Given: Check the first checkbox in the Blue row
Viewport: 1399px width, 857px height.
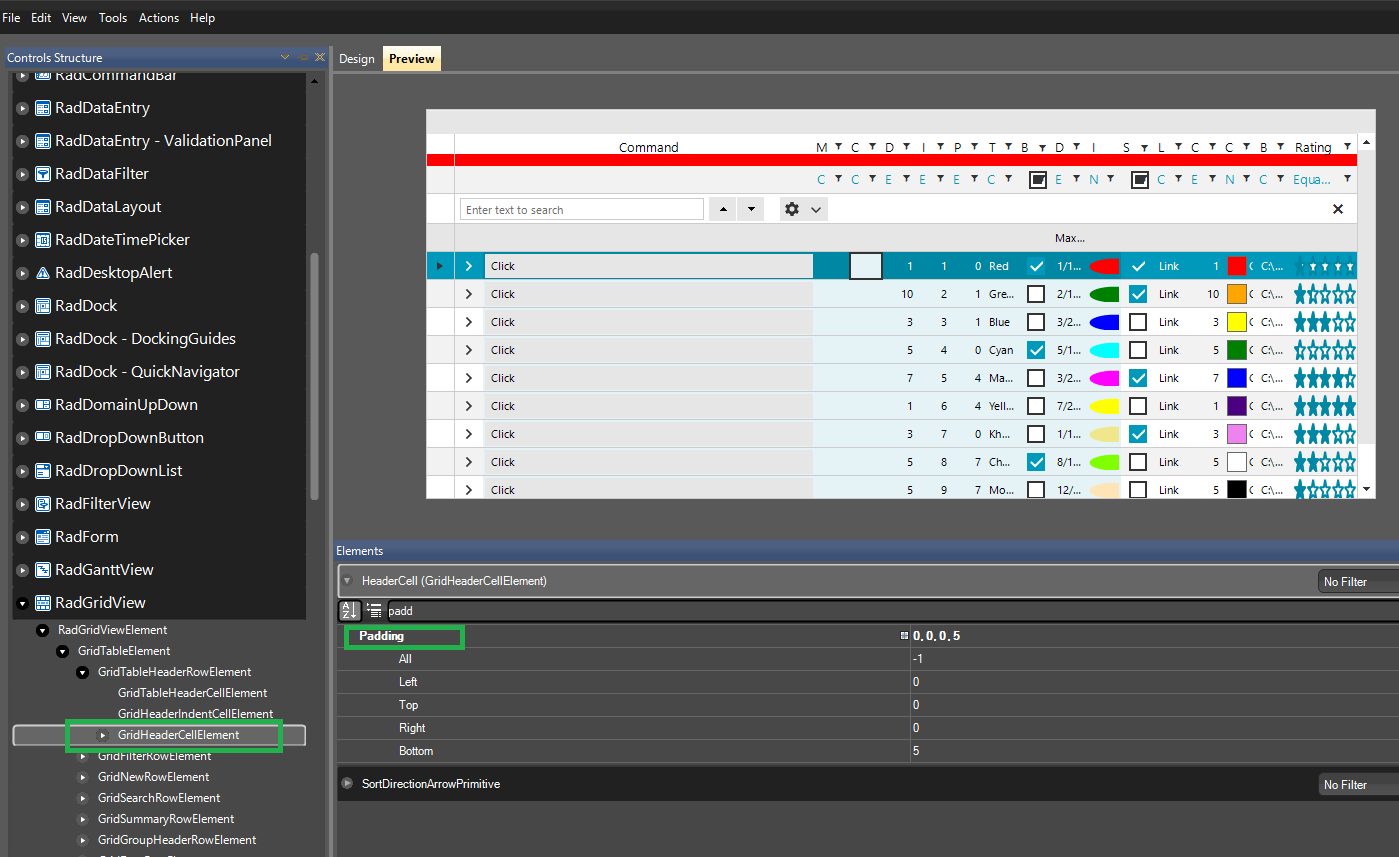Looking at the screenshot, I should (x=1036, y=322).
